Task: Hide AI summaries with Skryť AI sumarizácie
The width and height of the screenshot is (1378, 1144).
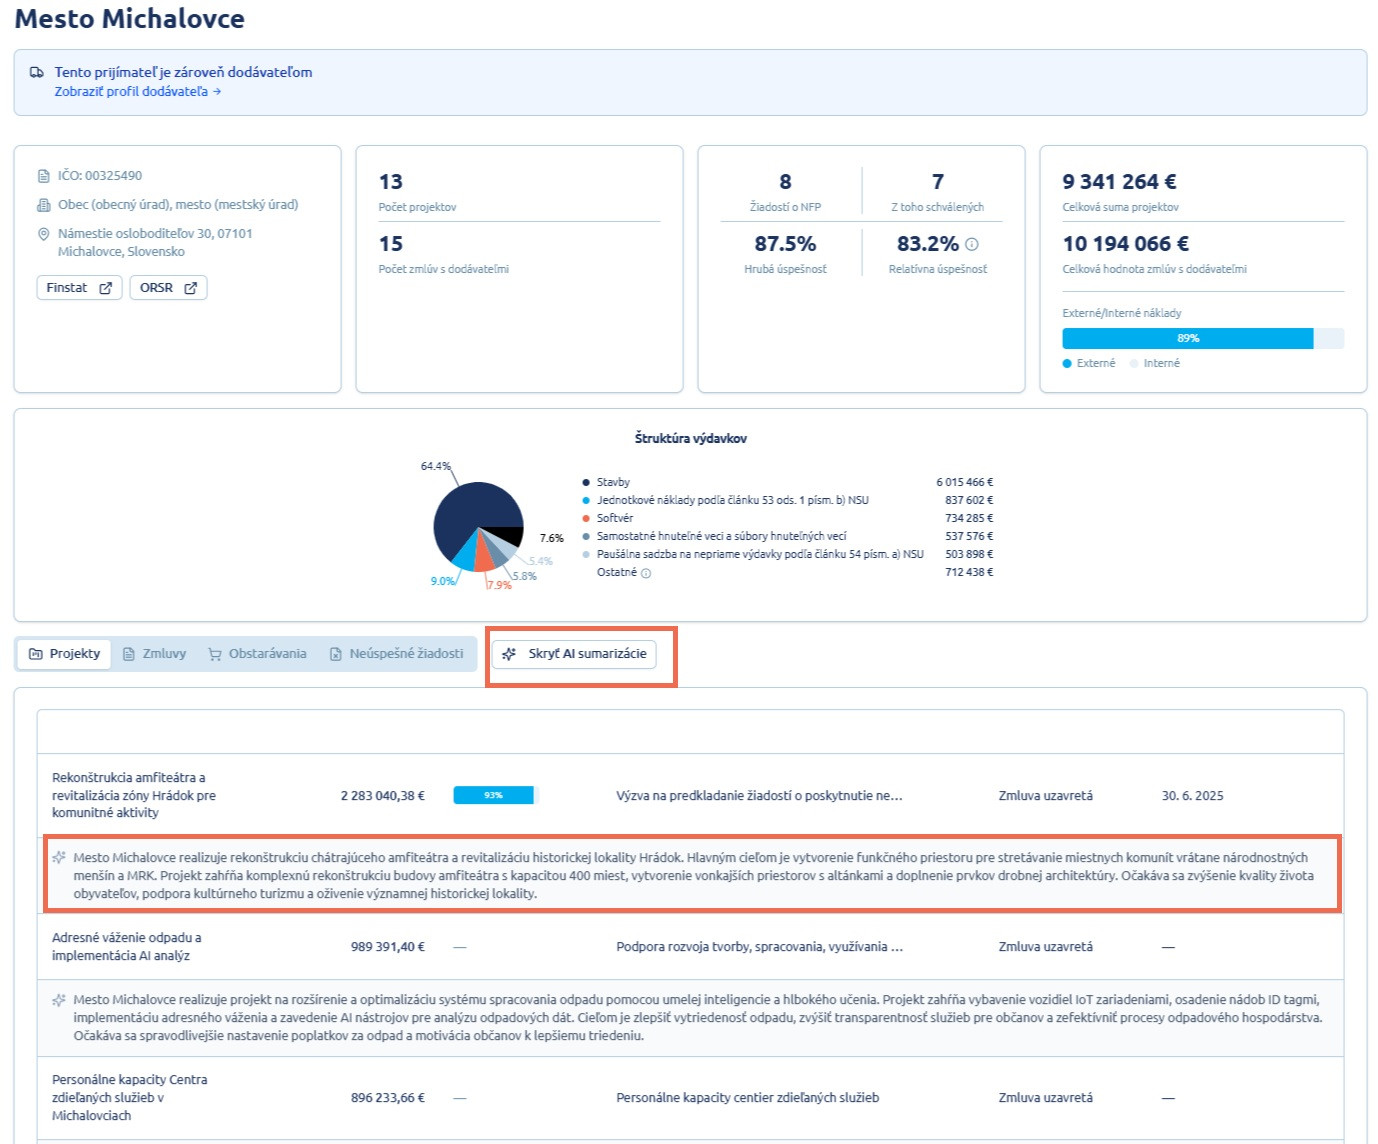Action: [x=574, y=654]
